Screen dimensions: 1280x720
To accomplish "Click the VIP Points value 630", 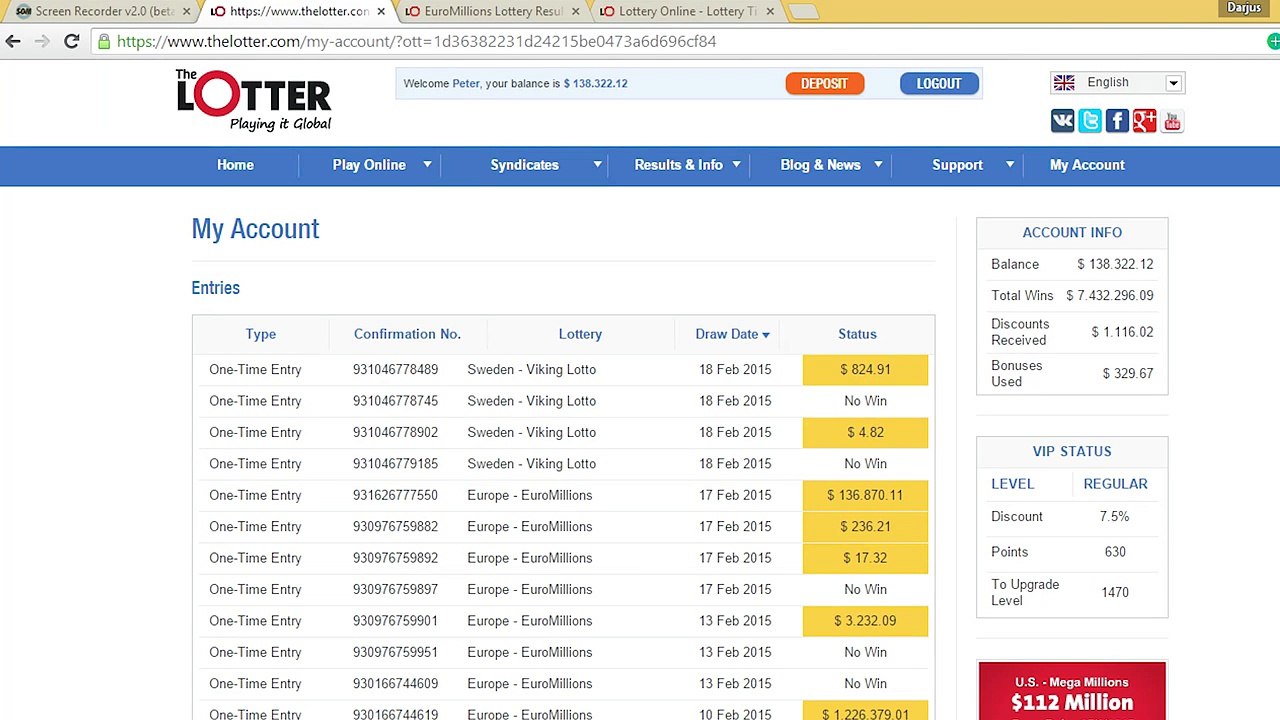I will click(1115, 552).
